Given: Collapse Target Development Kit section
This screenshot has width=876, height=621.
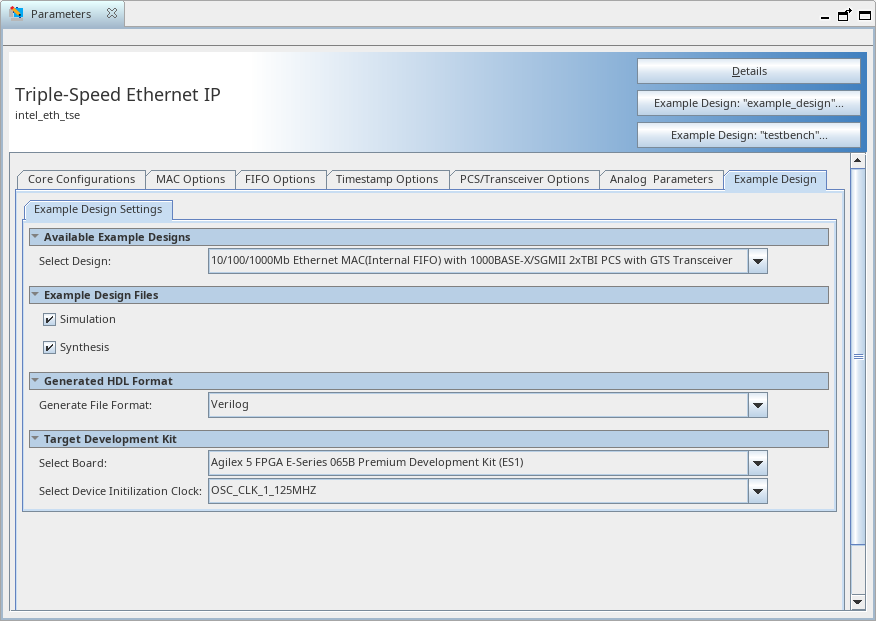Looking at the screenshot, I should pyautogui.click(x=35, y=439).
